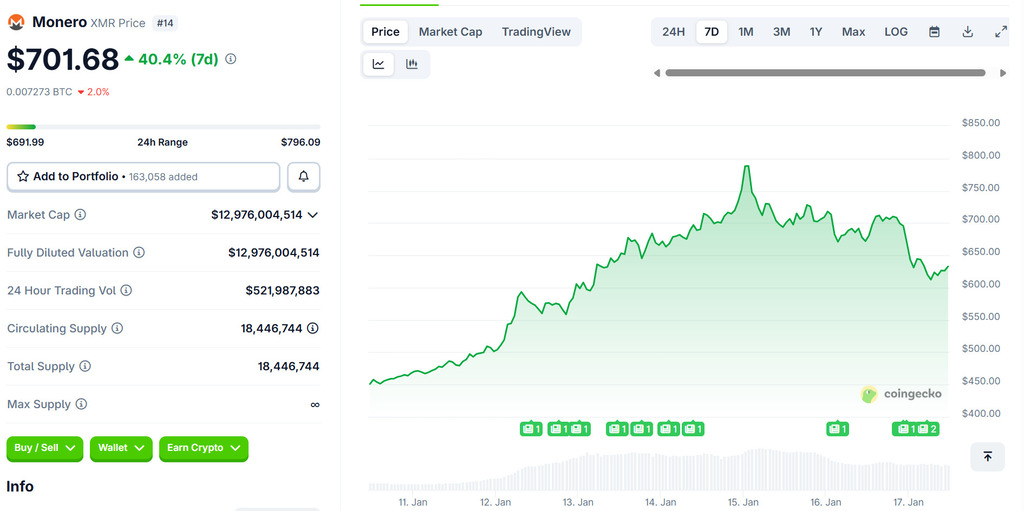
Task: Click the news marker under 16. Jan
Action: [x=837, y=429]
